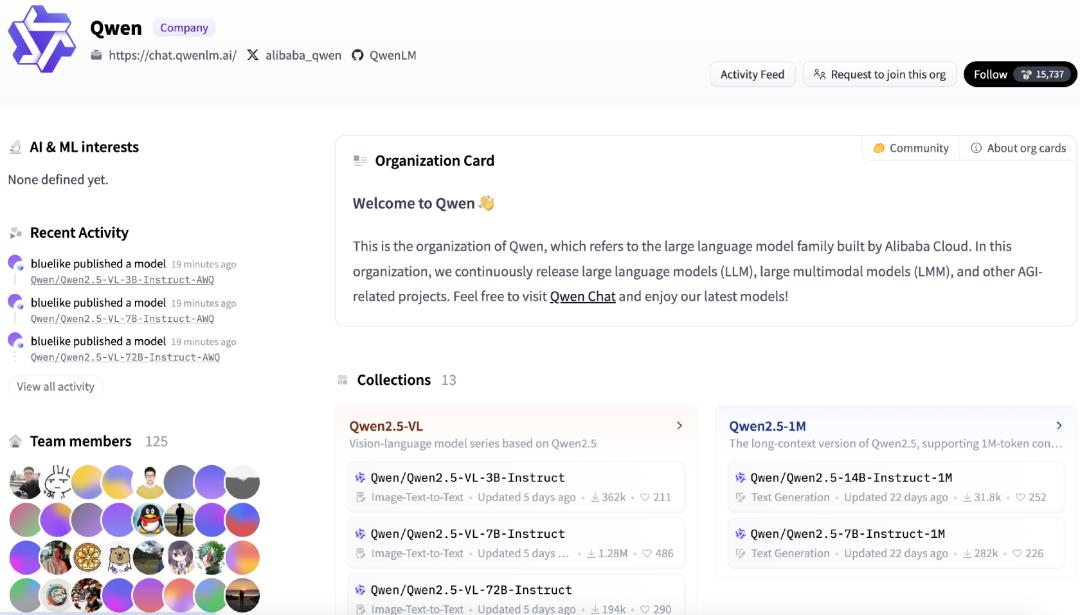Image resolution: width=1080 pixels, height=615 pixels.
Task: Open Qwen/Qwen2.5-VL-72B-Instruct-AWQ activity link
Action: click(x=125, y=357)
